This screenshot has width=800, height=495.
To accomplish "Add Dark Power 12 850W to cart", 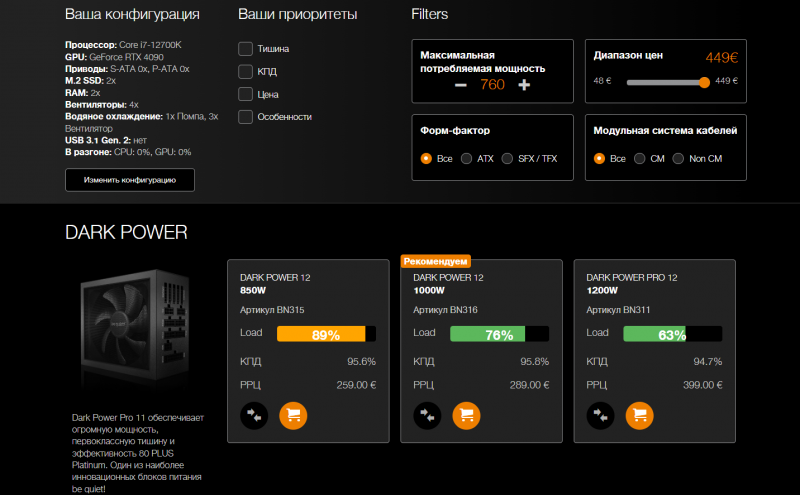I will click(x=292, y=414).
